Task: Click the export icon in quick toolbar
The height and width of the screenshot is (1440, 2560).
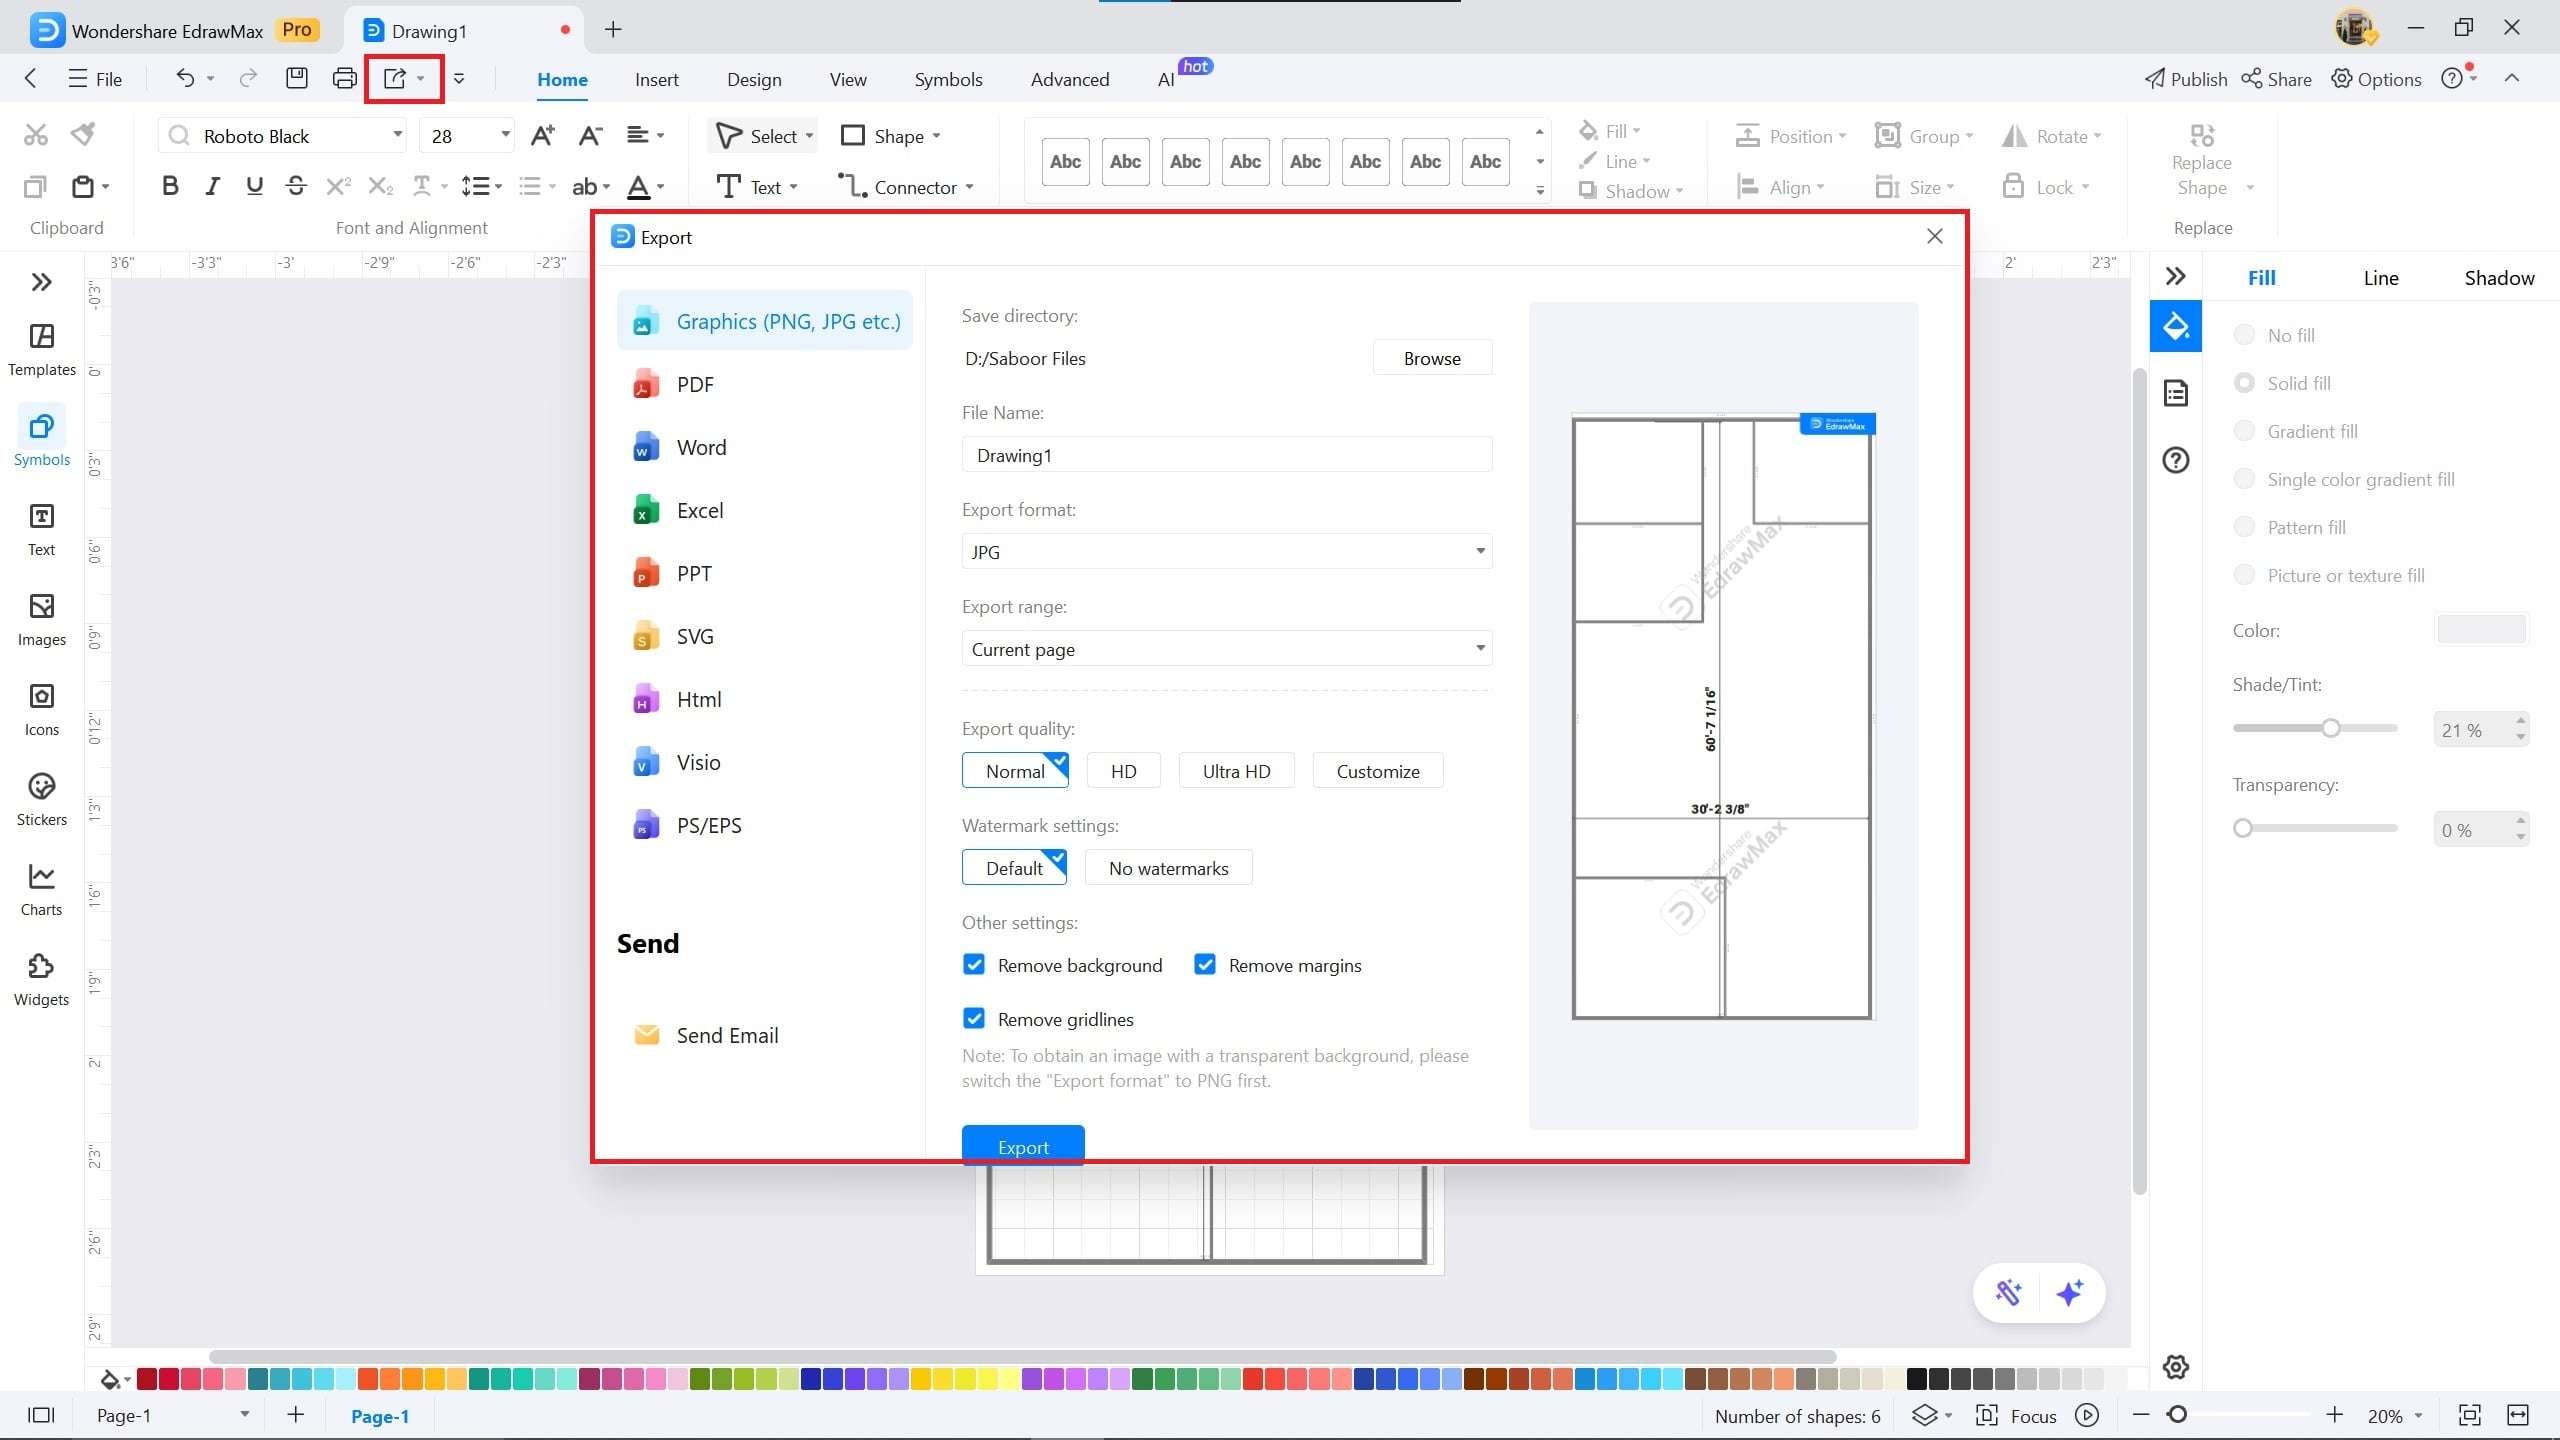Action: [x=395, y=78]
